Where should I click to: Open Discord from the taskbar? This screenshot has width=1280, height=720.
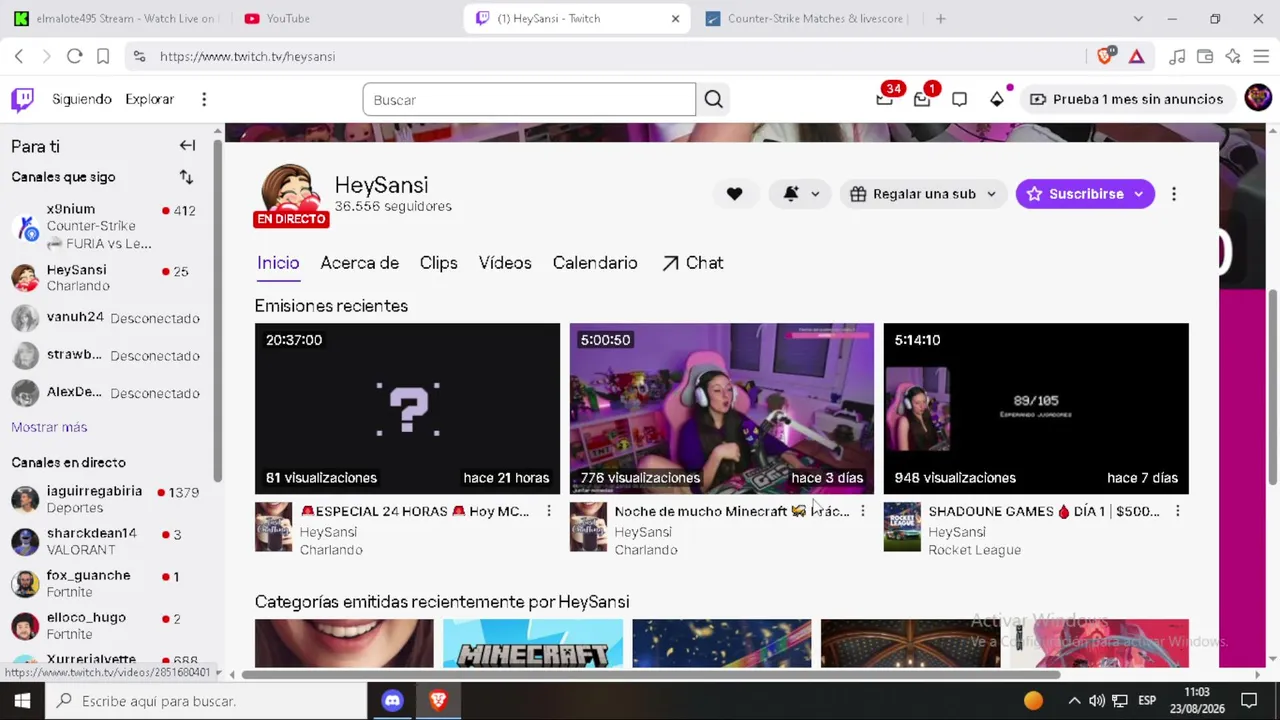tap(392, 701)
